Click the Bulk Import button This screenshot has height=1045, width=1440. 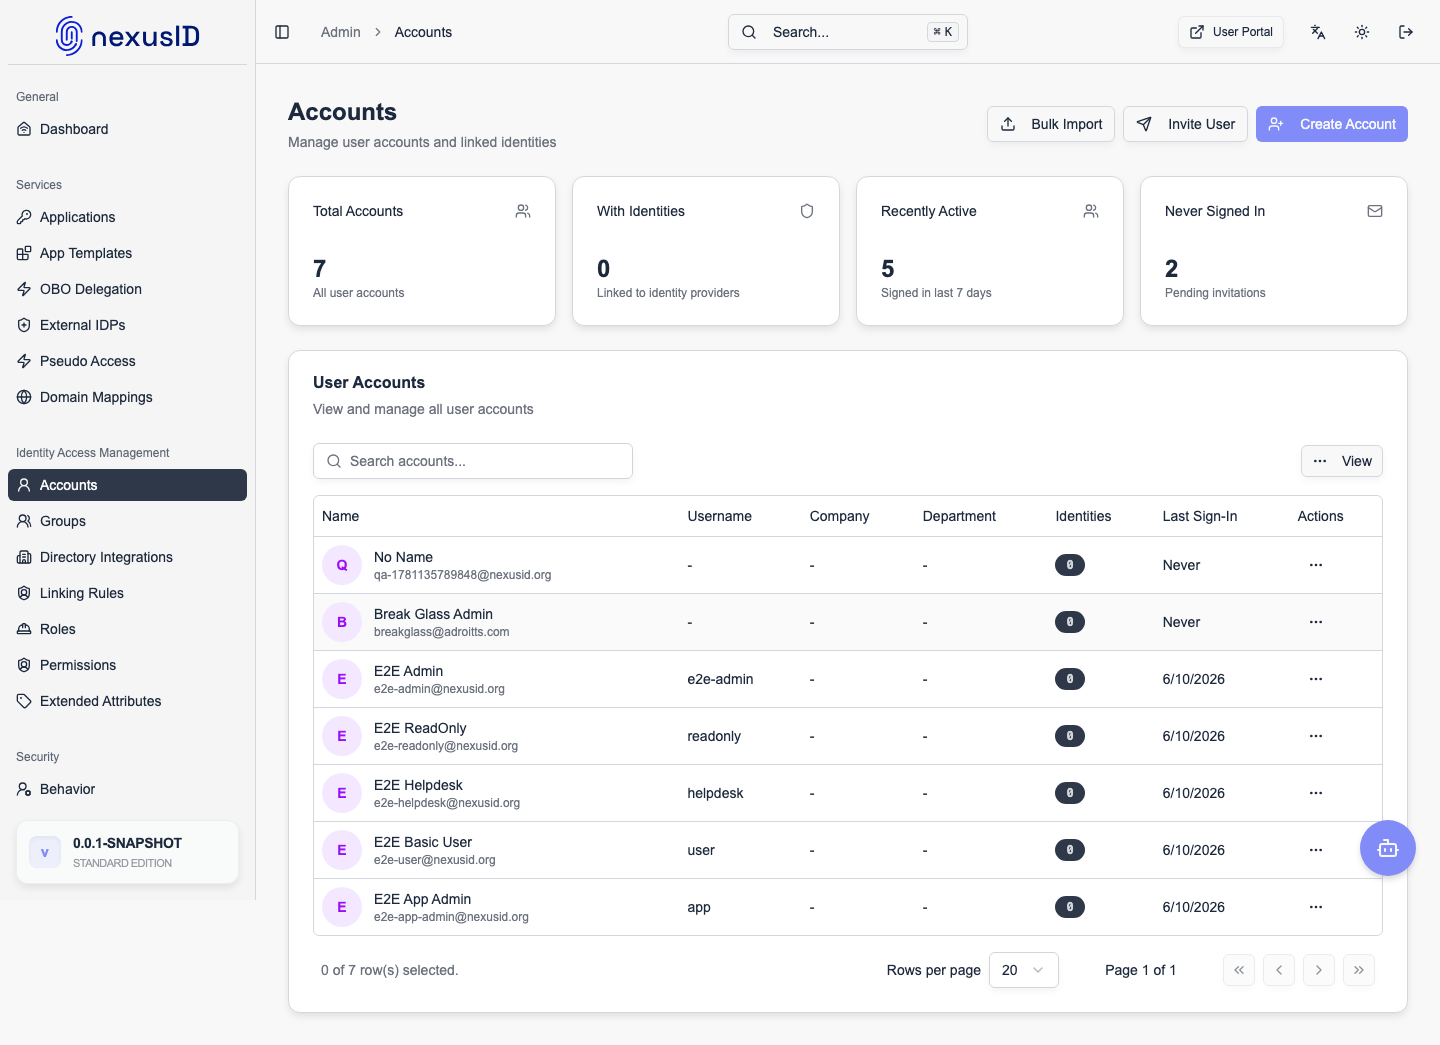pyautogui.click(x=1051, y=124)
